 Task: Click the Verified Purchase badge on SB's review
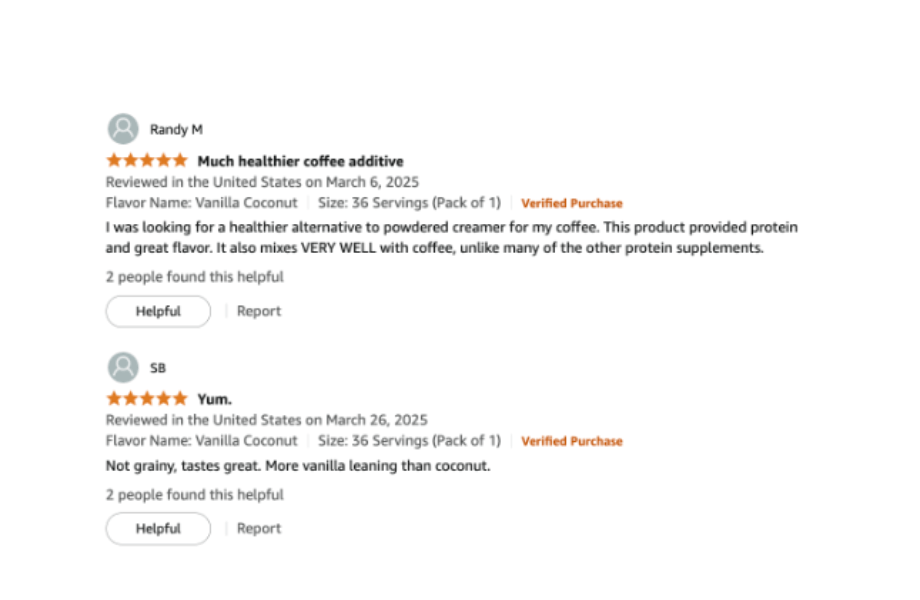coord(571,441)
